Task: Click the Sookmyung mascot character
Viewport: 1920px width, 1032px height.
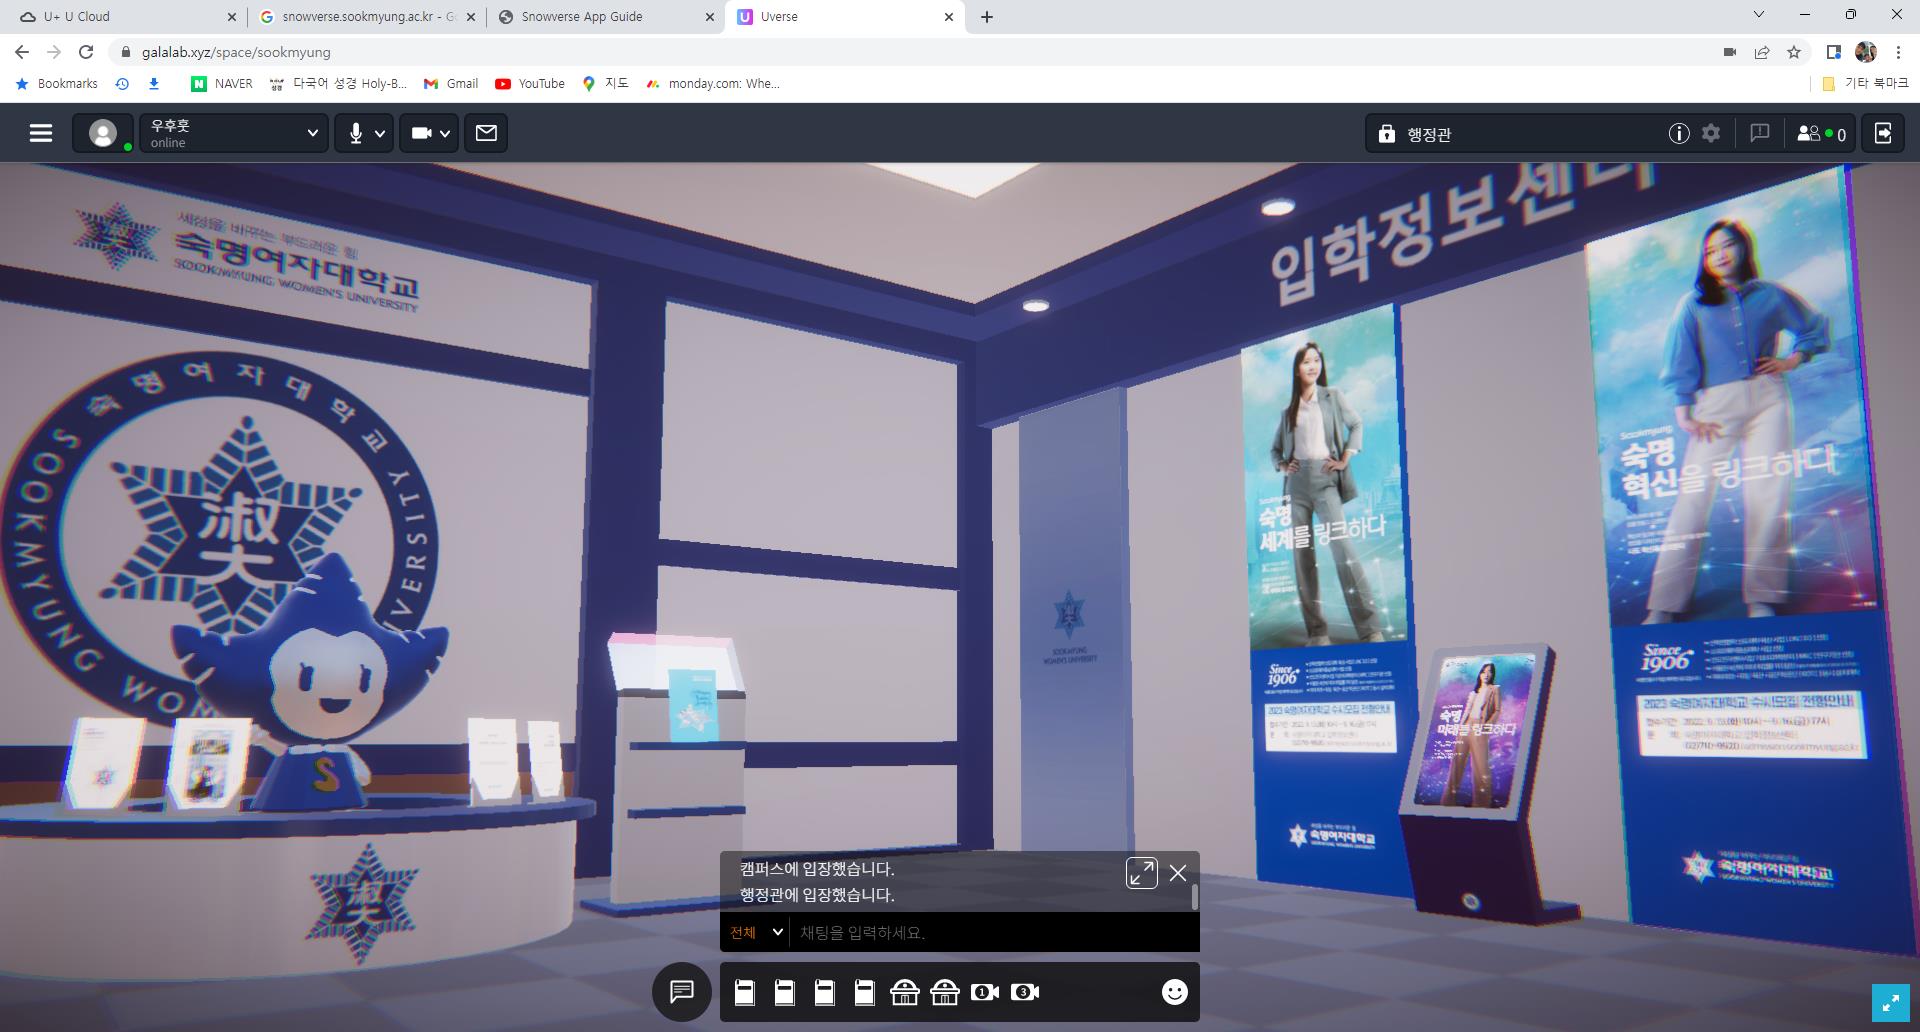Action: (x=320, y=690)
